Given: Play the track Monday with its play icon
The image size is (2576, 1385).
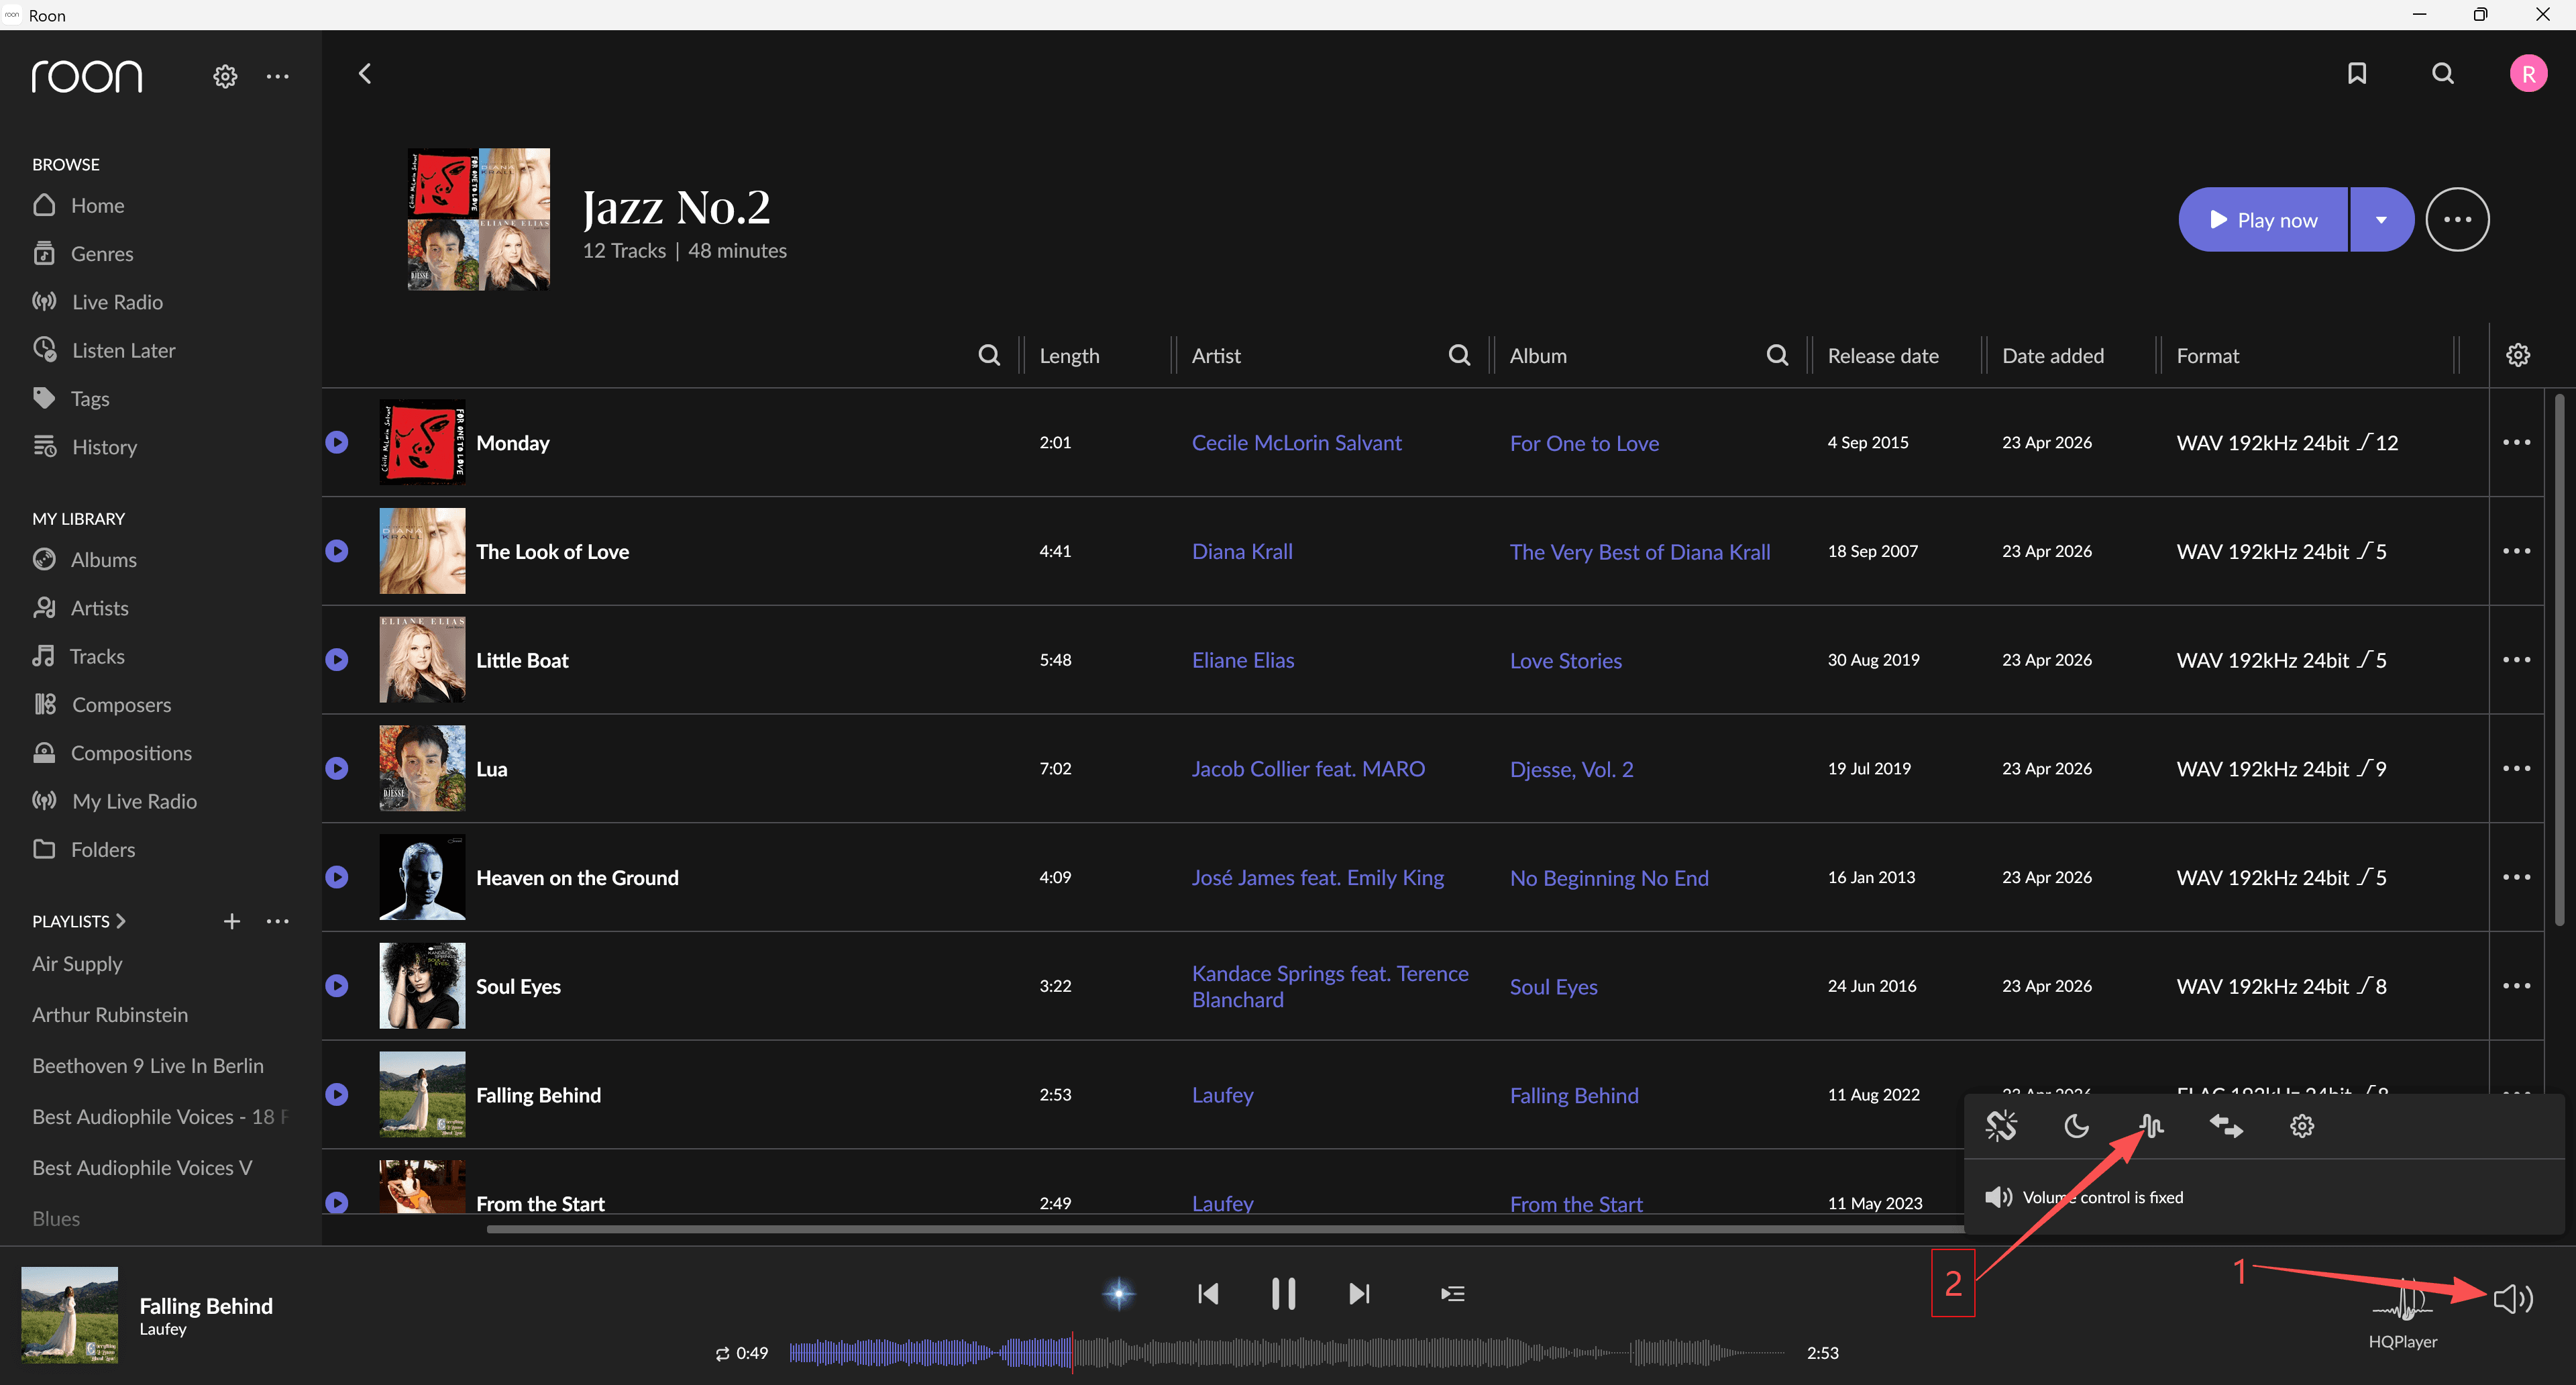Looking at the screenshot, I should pyautogui.click(x=337, y=442).
